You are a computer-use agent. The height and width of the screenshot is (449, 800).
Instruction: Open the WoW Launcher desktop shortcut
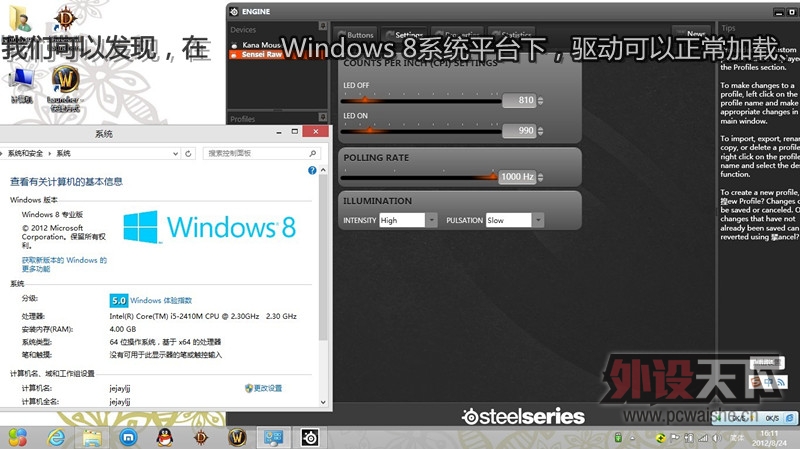(65, 88)
